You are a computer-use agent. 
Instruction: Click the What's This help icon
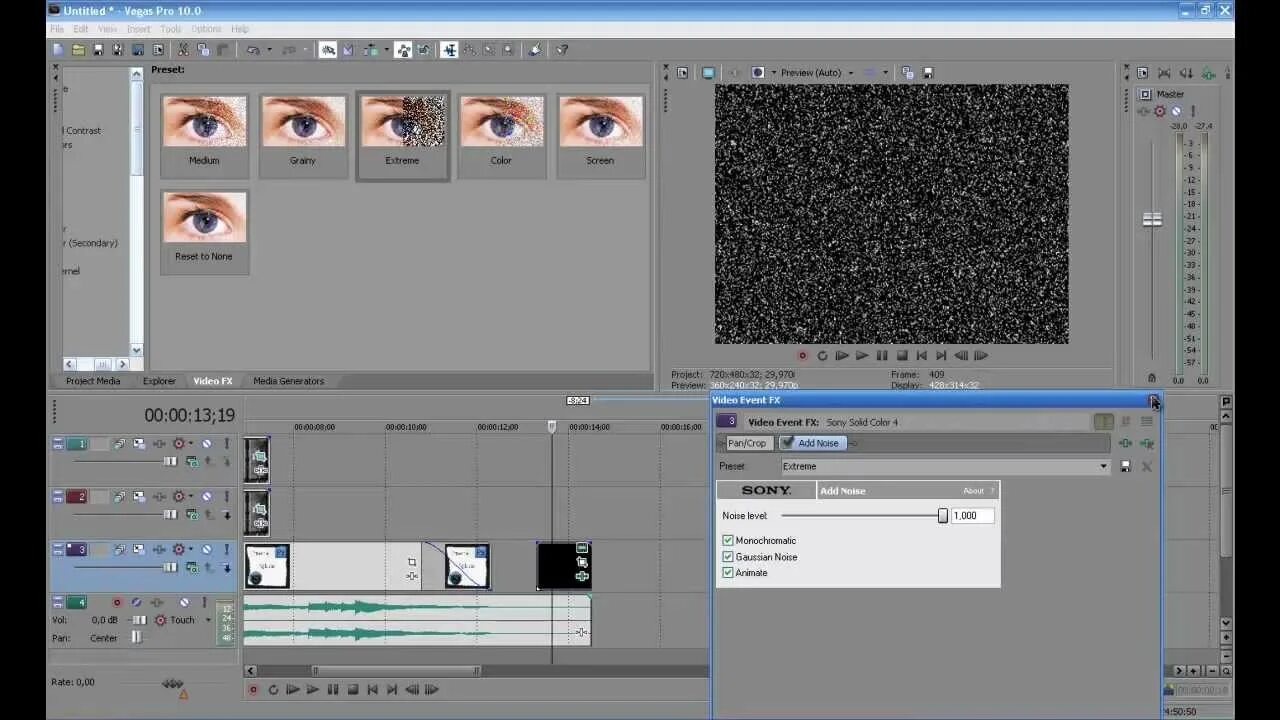coord(562,49)
